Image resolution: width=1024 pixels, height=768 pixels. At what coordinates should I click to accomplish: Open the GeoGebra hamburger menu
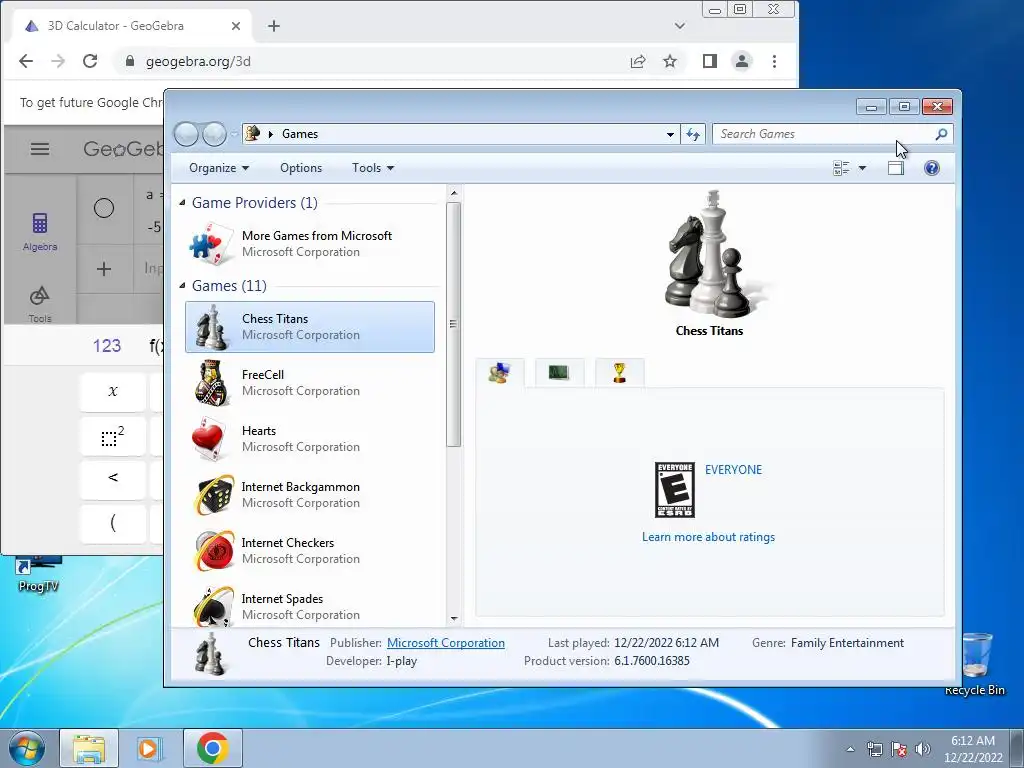click(40, 149)
